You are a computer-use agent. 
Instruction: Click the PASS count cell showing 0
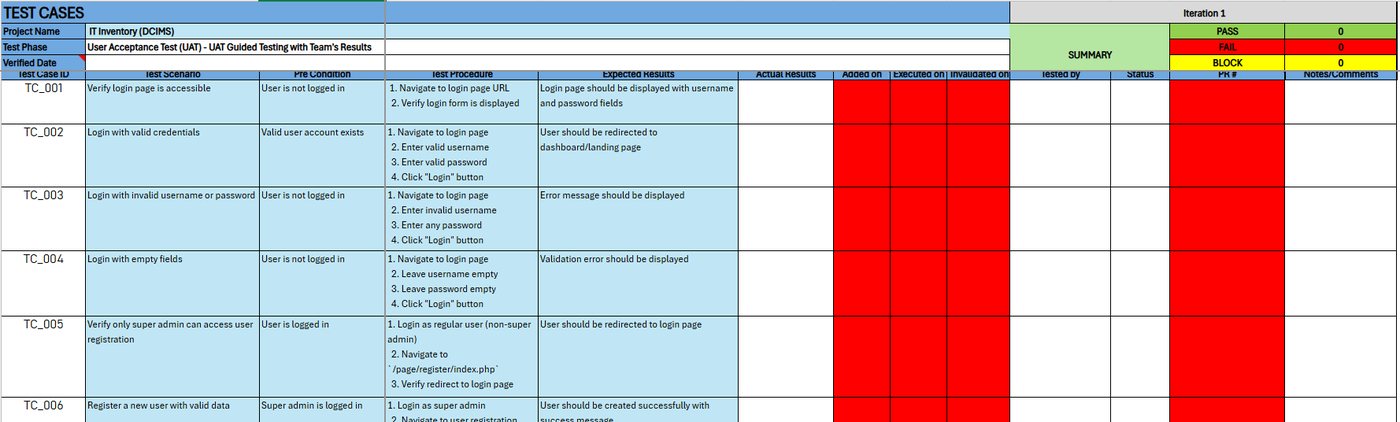[1340, 31]
